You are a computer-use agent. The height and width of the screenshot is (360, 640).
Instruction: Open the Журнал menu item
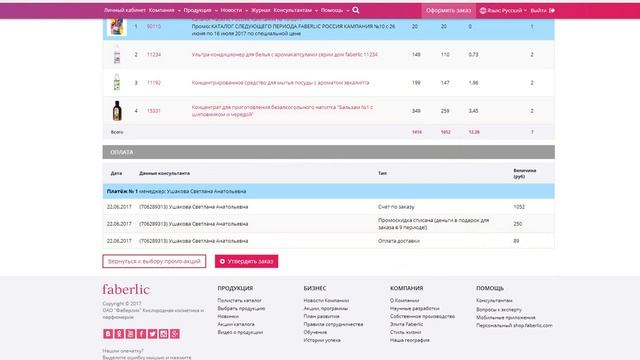tap(260, 10)
